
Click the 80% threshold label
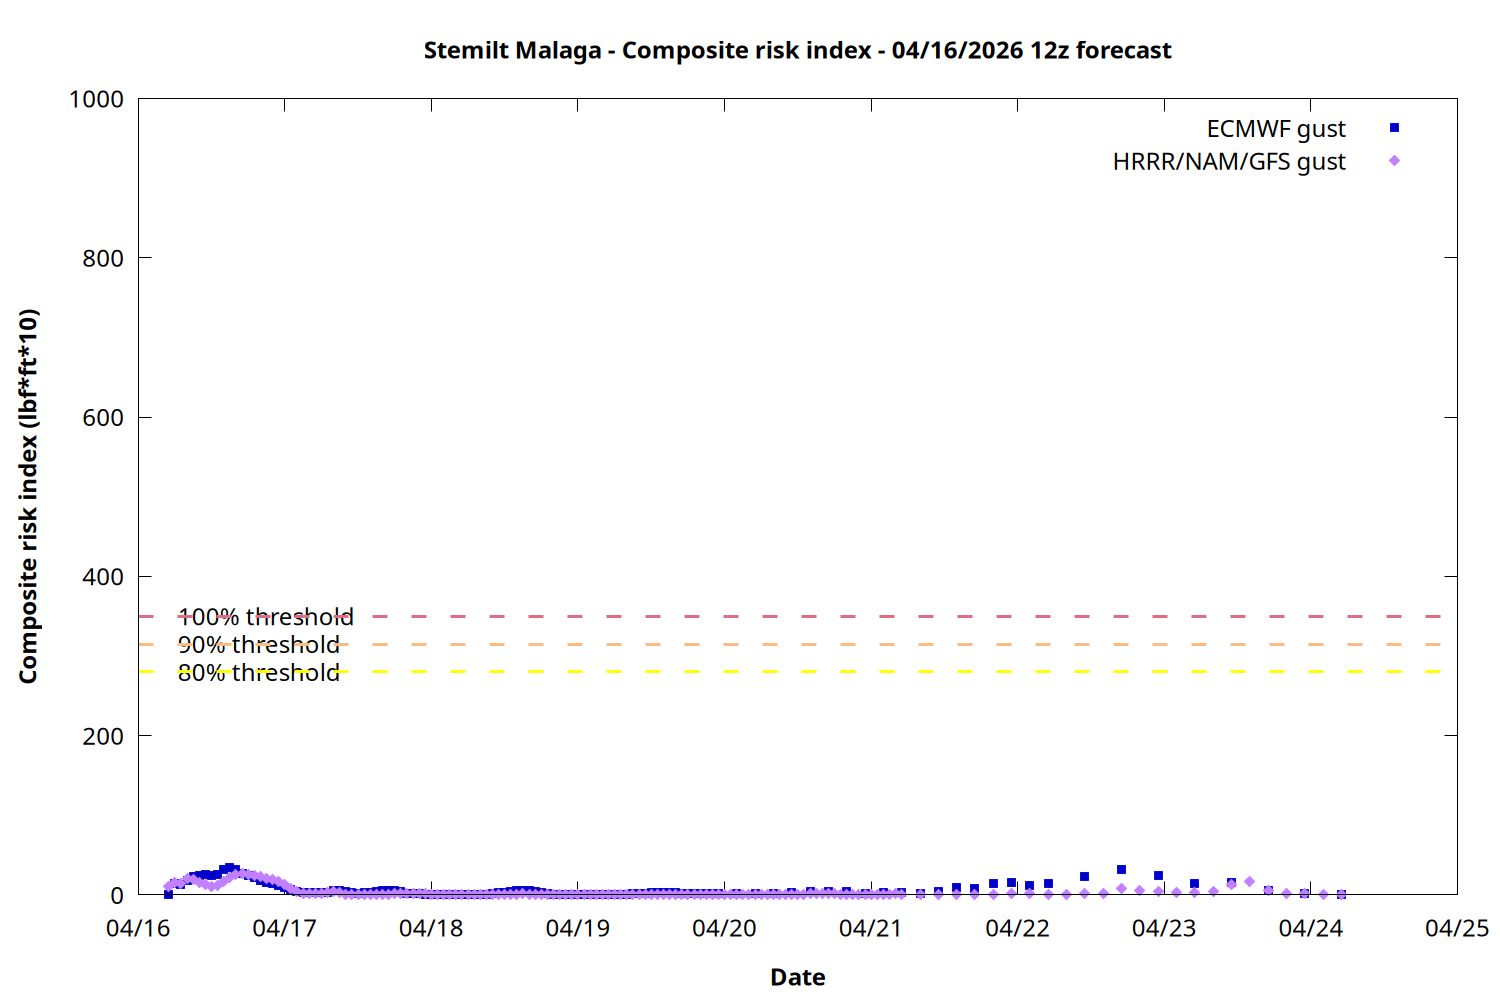point(258,673)
